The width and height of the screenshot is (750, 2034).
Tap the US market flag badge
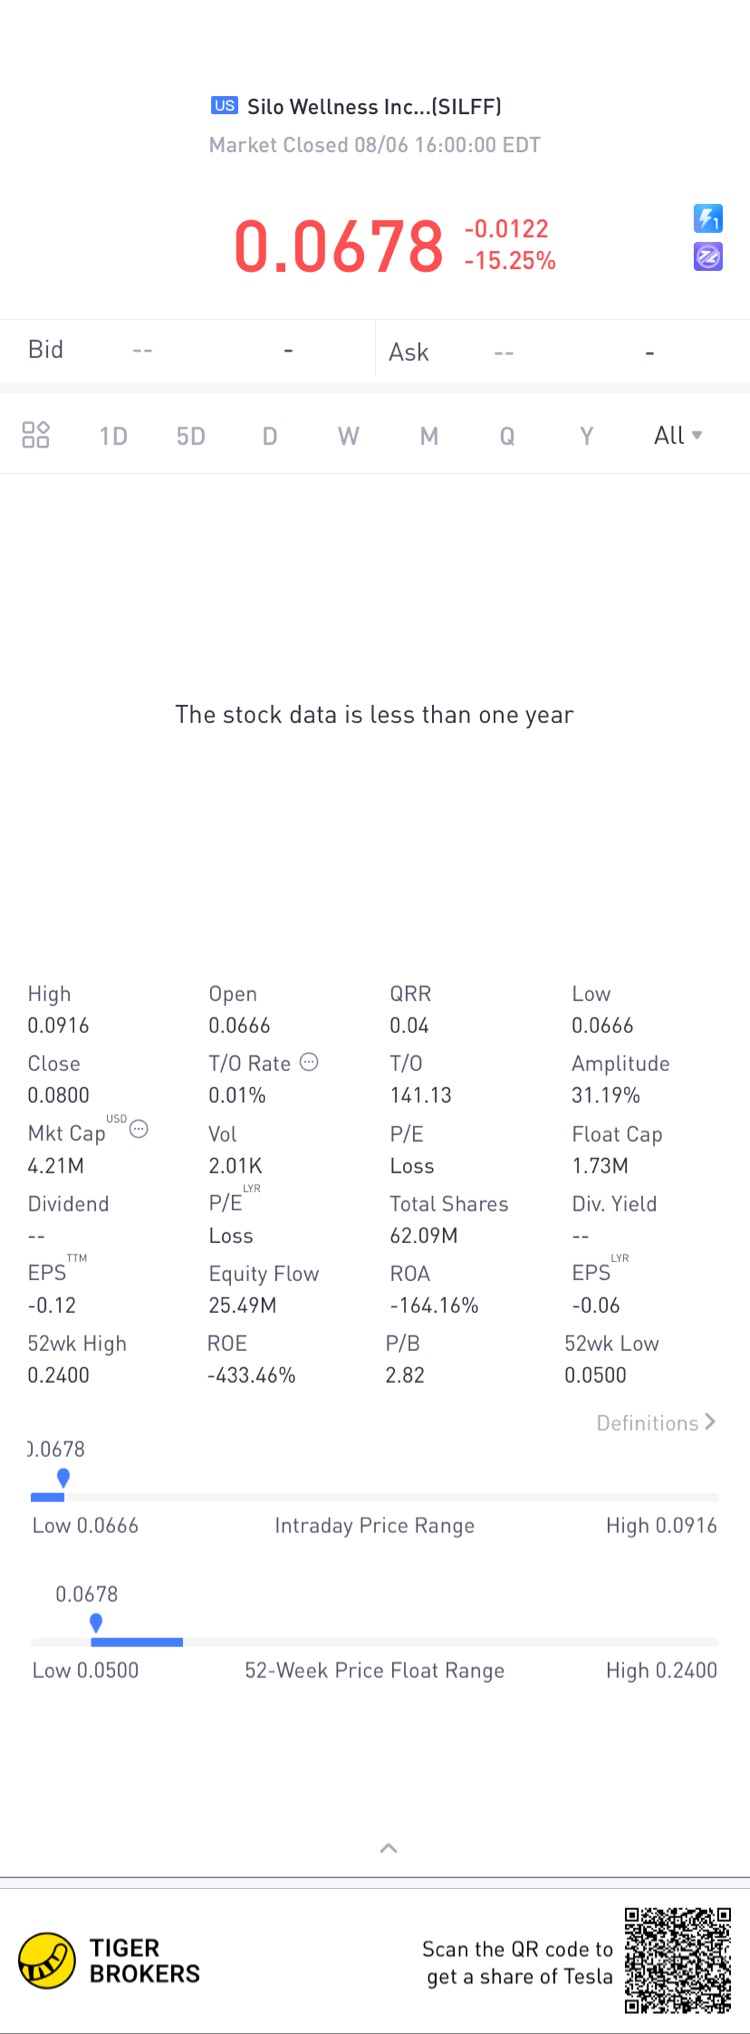pyautogui.click(x=225, y=106)
